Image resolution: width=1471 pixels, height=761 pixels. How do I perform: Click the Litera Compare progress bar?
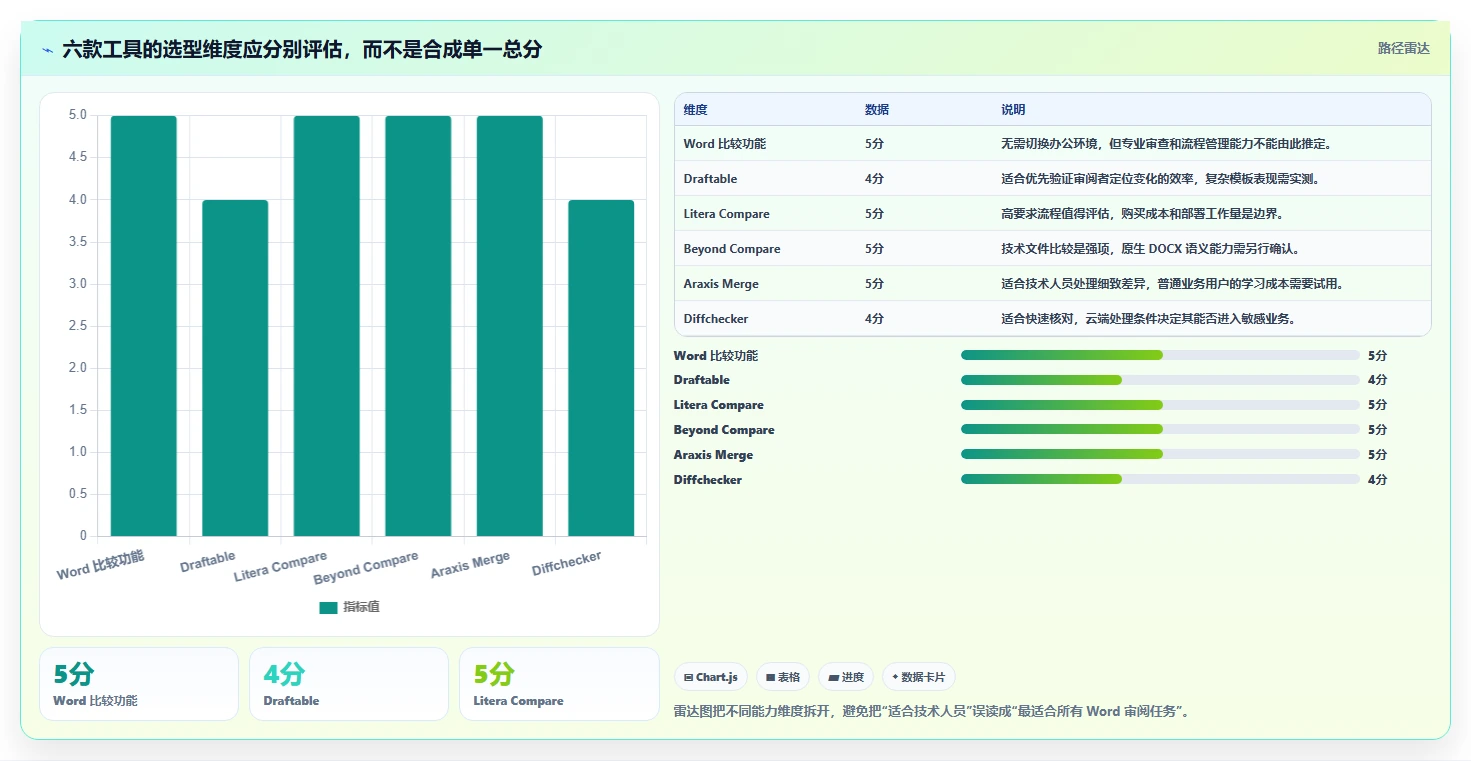tap(1160, 405)
